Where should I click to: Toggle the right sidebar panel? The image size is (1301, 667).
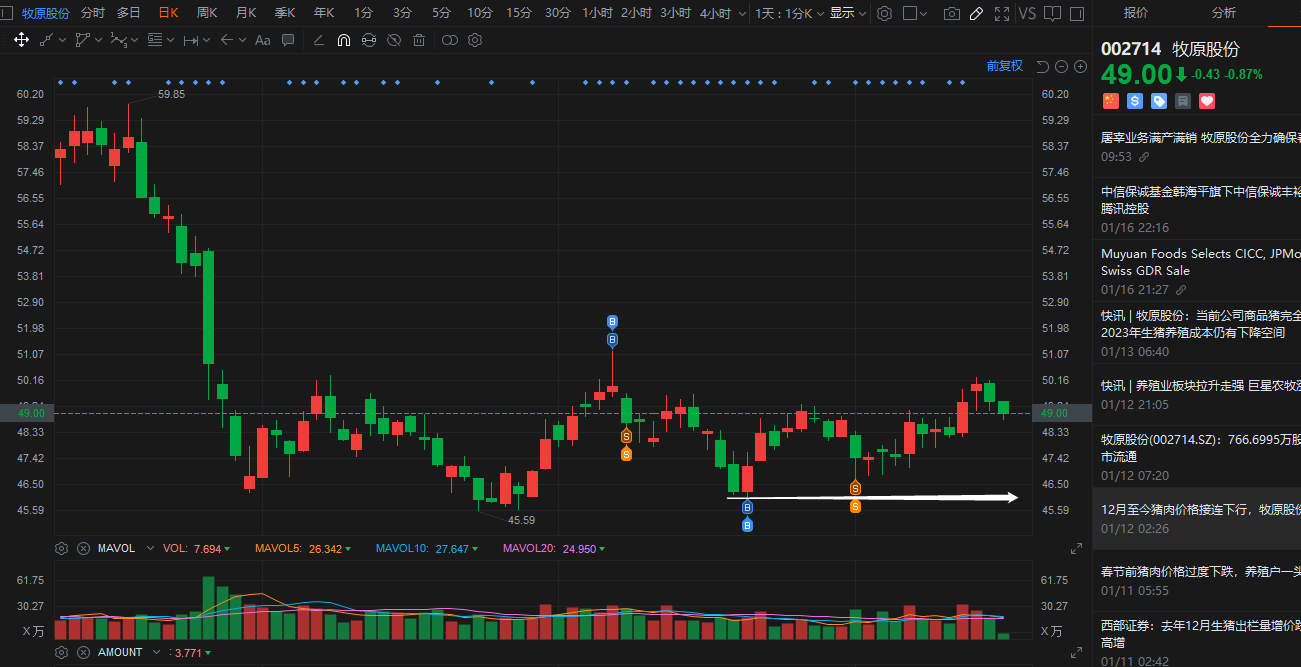1076,13
